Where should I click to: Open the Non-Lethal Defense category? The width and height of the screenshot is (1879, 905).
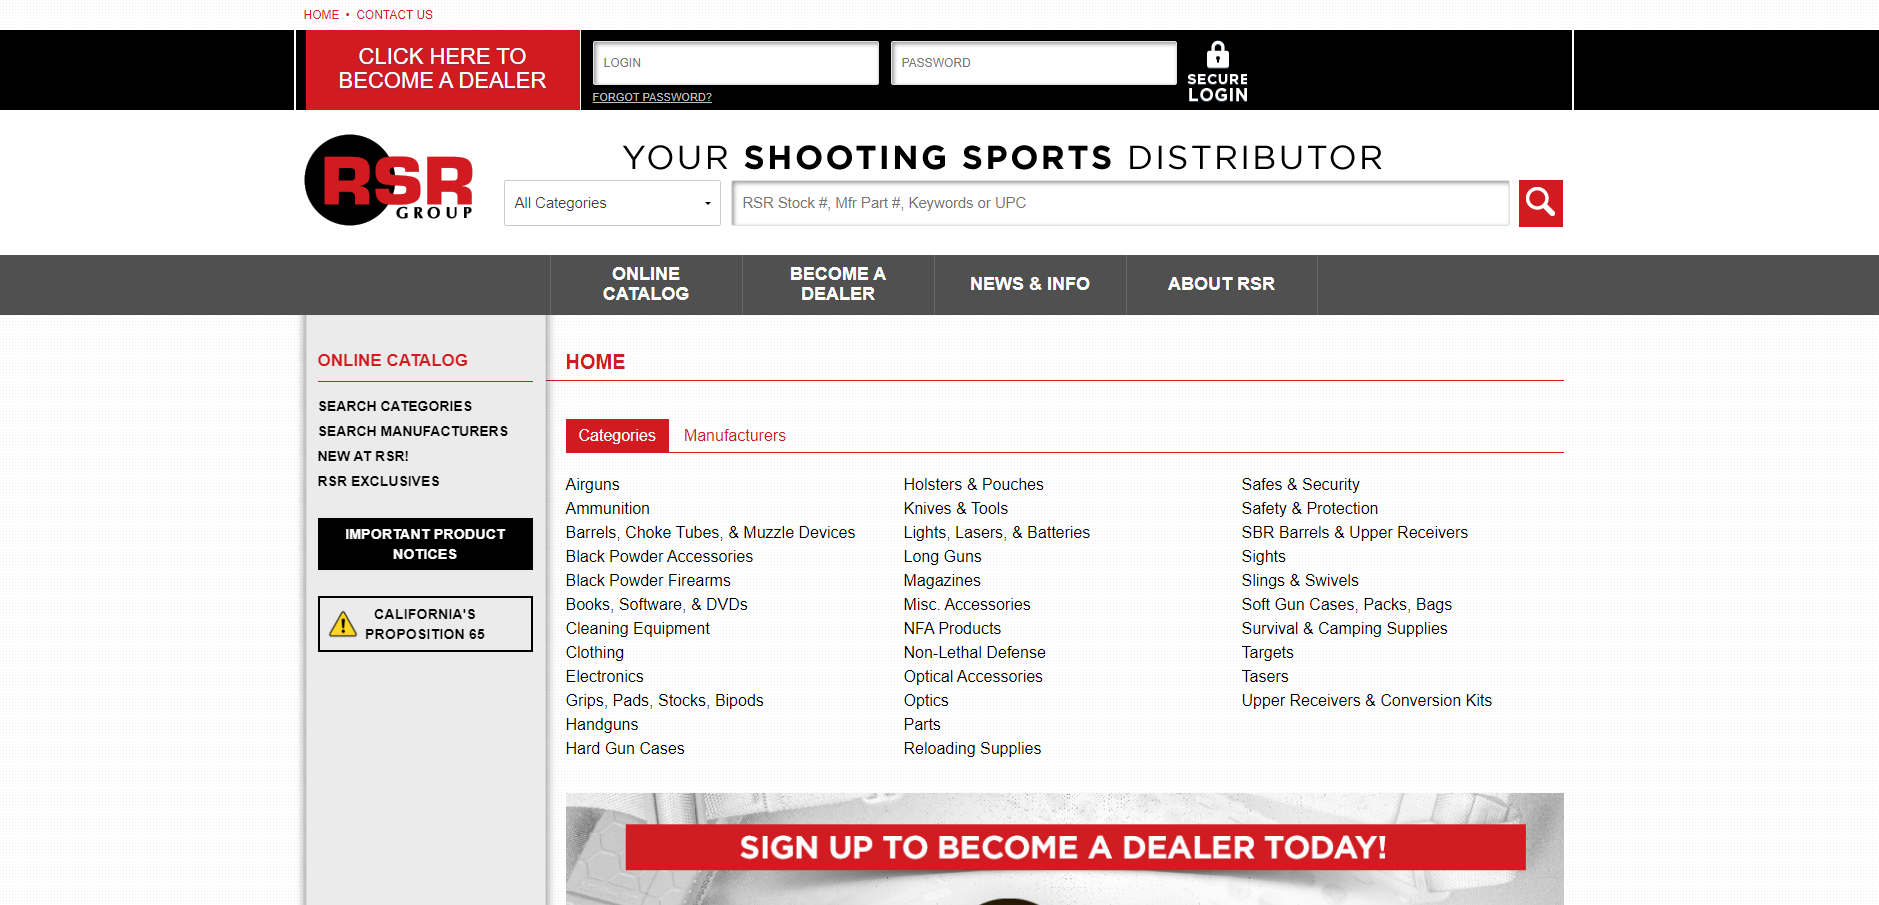(975, 652)
